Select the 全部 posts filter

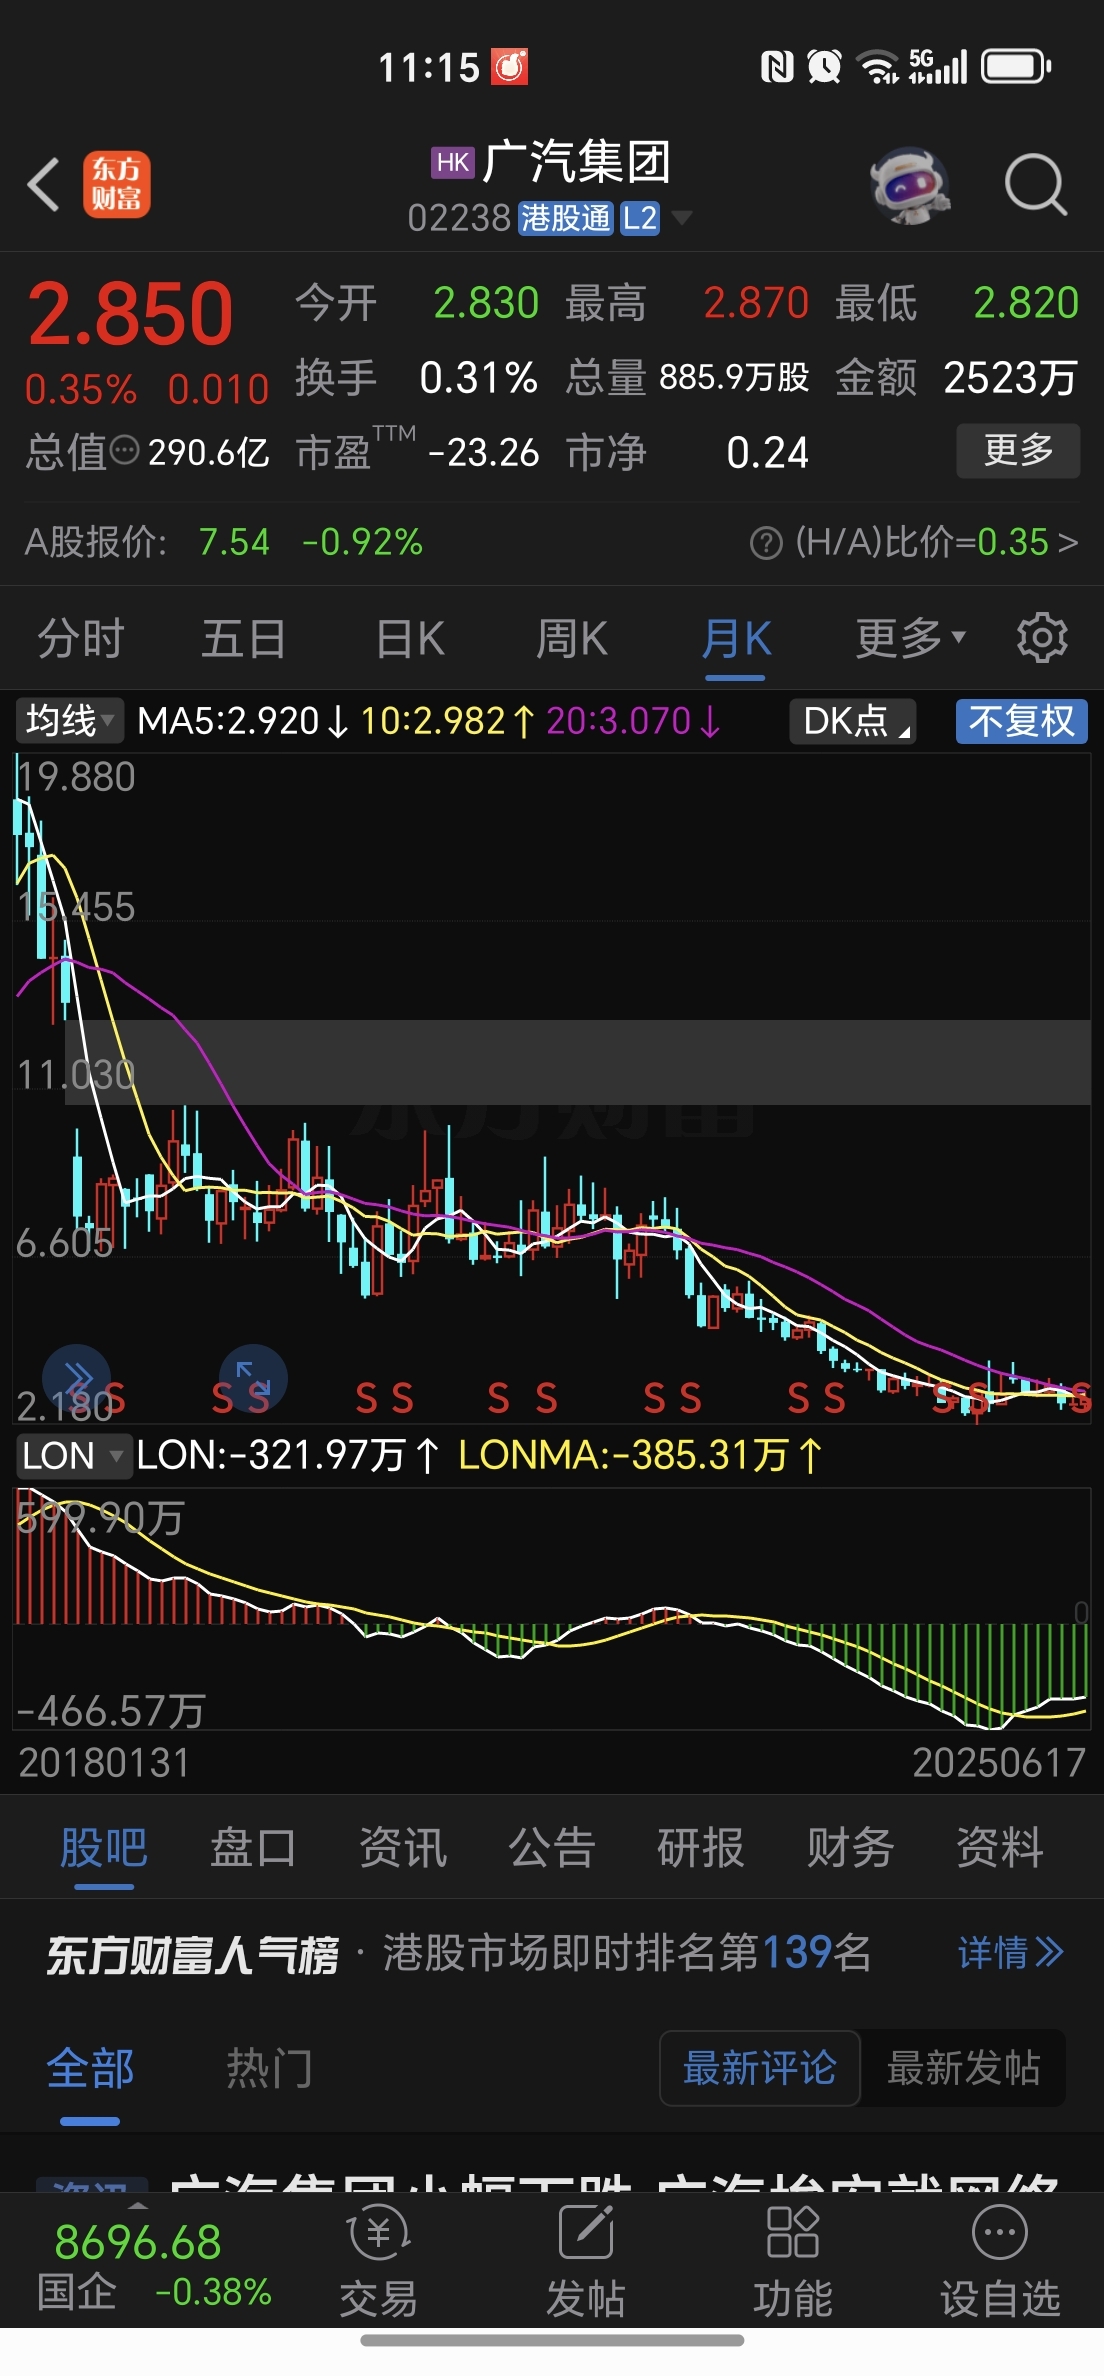pyautogui.click(x=90, y=2068)
